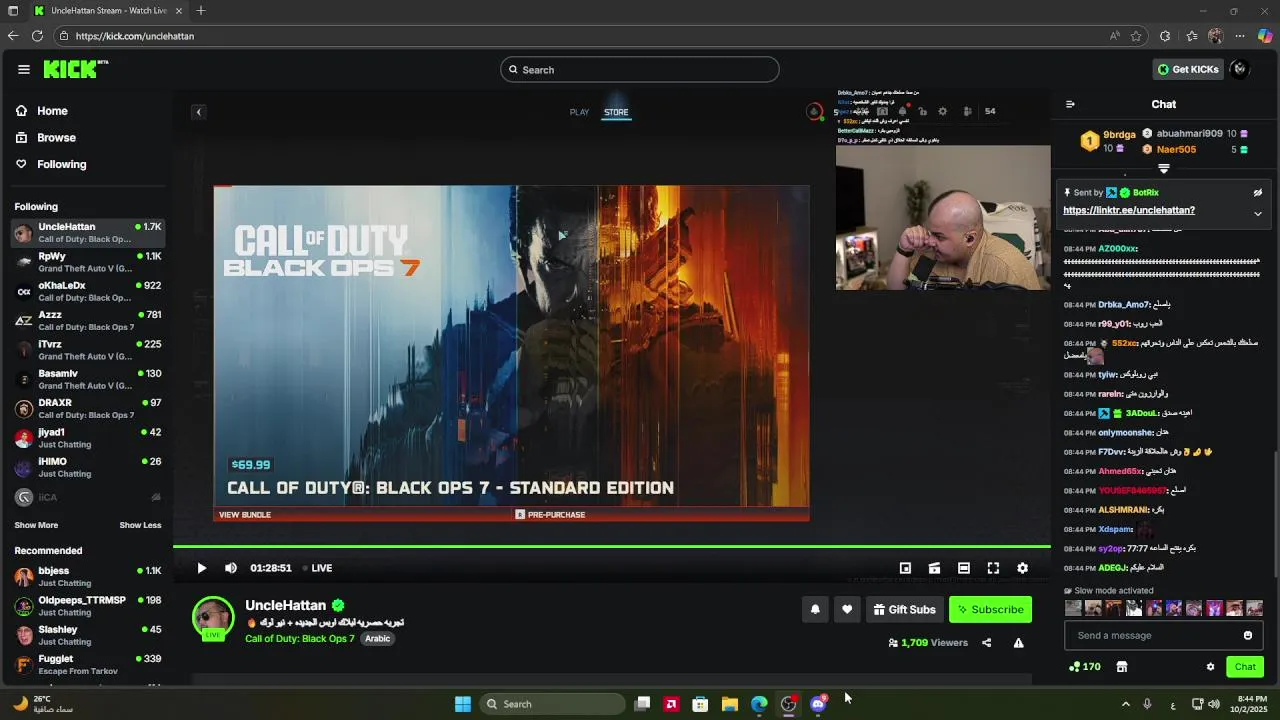This screenshot has height=720, width=1280.
Task: Open iHIMO channel in sidebar
Action: (x=88, y=467)
